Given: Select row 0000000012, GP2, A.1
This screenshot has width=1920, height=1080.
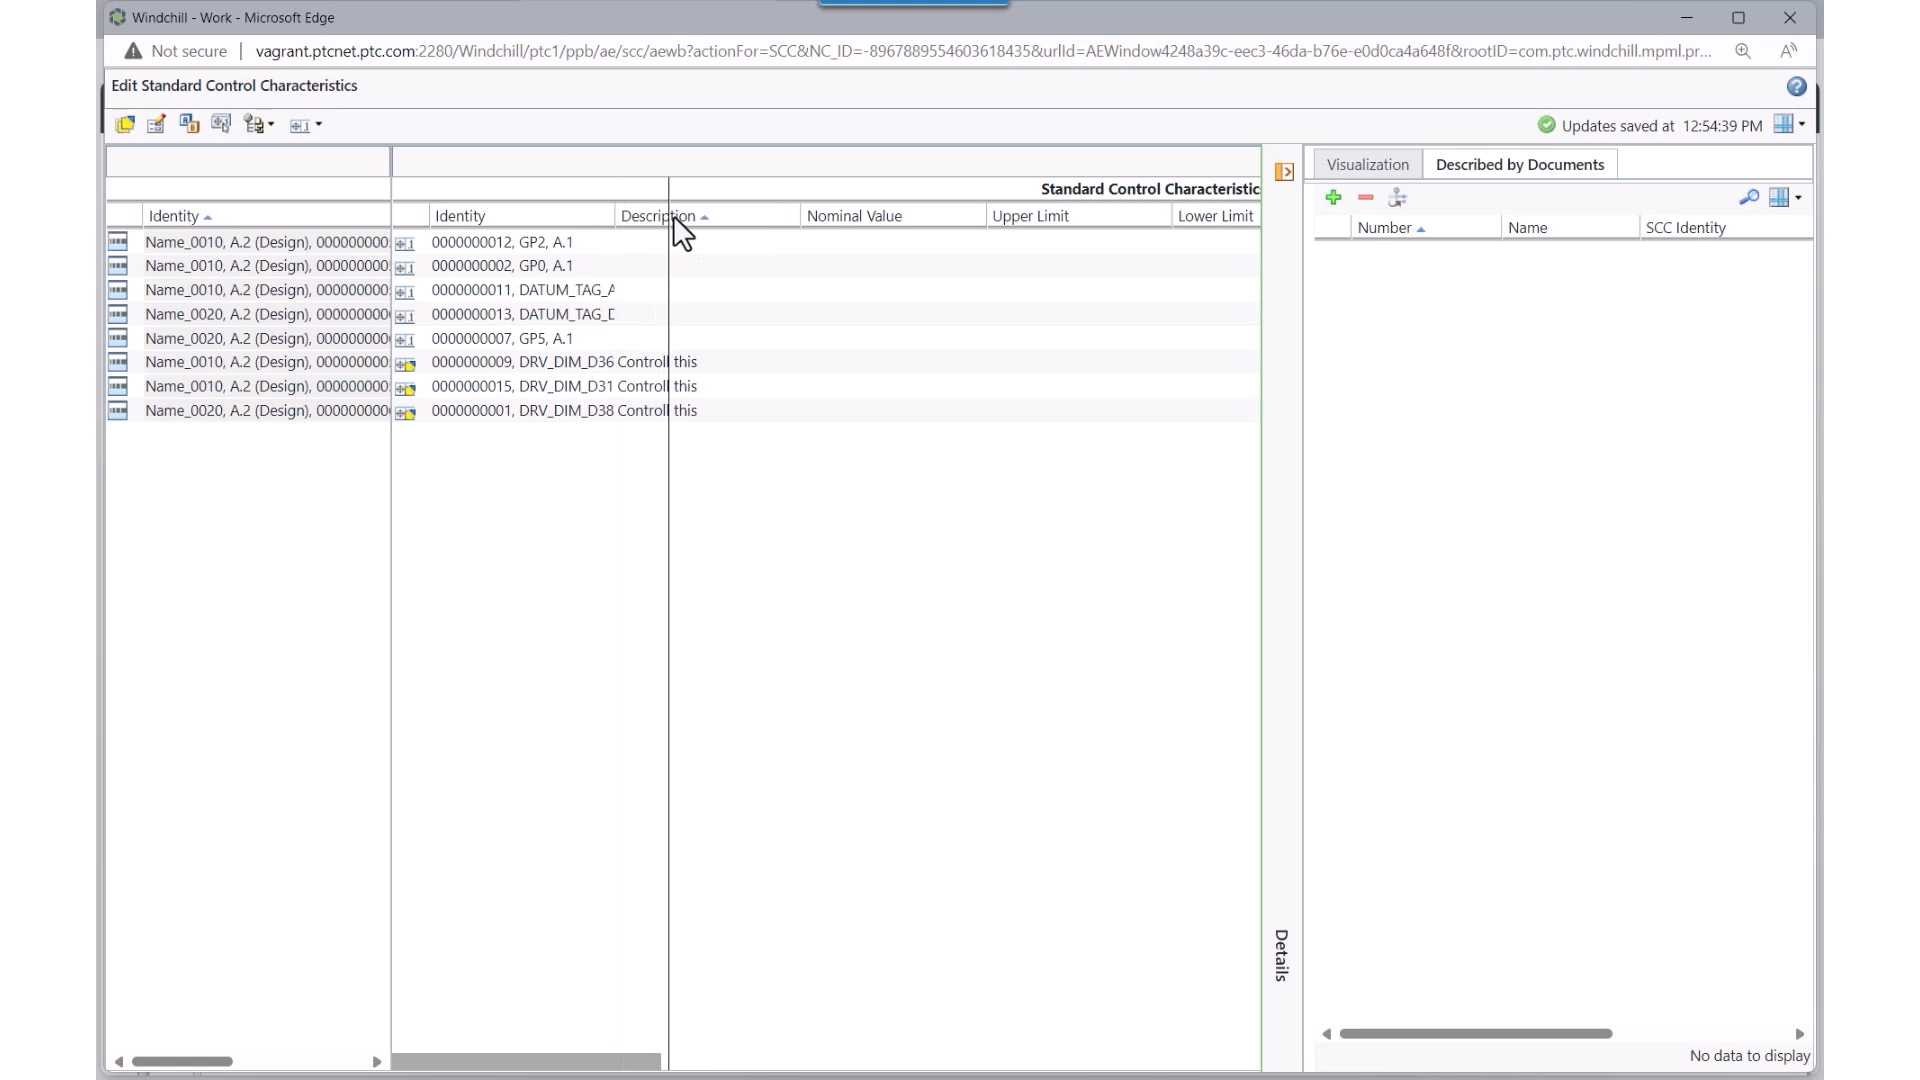Looking at the screenshot, I should click(826, 242).
